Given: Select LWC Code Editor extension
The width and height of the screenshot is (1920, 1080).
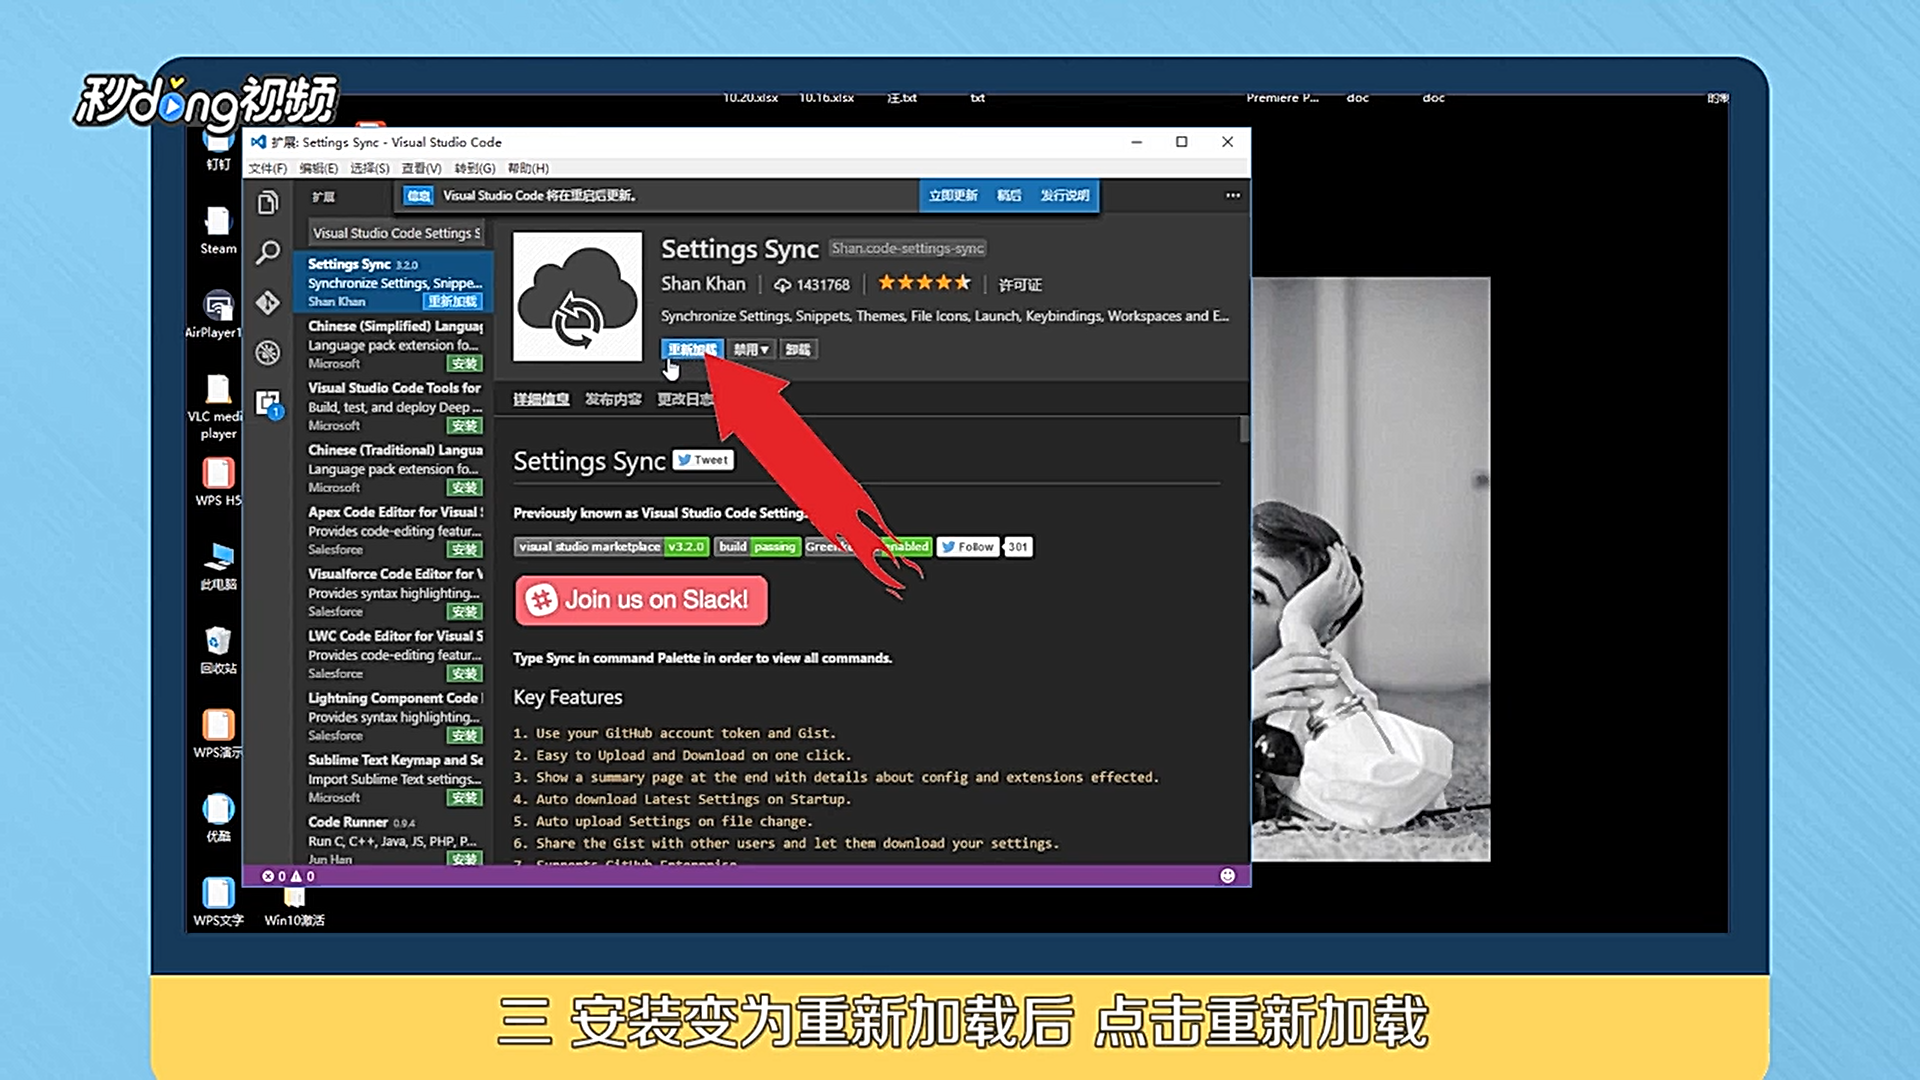Looking at the screenshot, I should 394,654.
